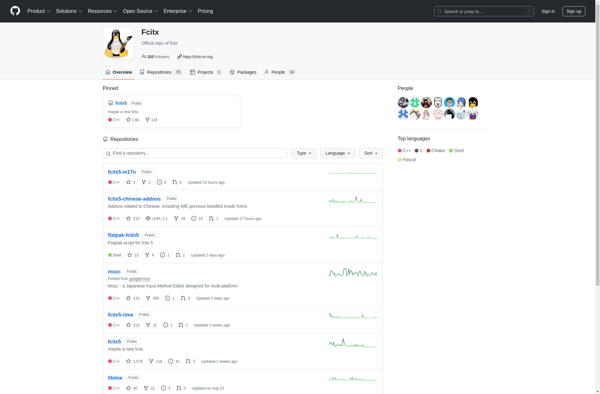Click the Search or jump to field

pyautogui.click(x=484, y=11)
